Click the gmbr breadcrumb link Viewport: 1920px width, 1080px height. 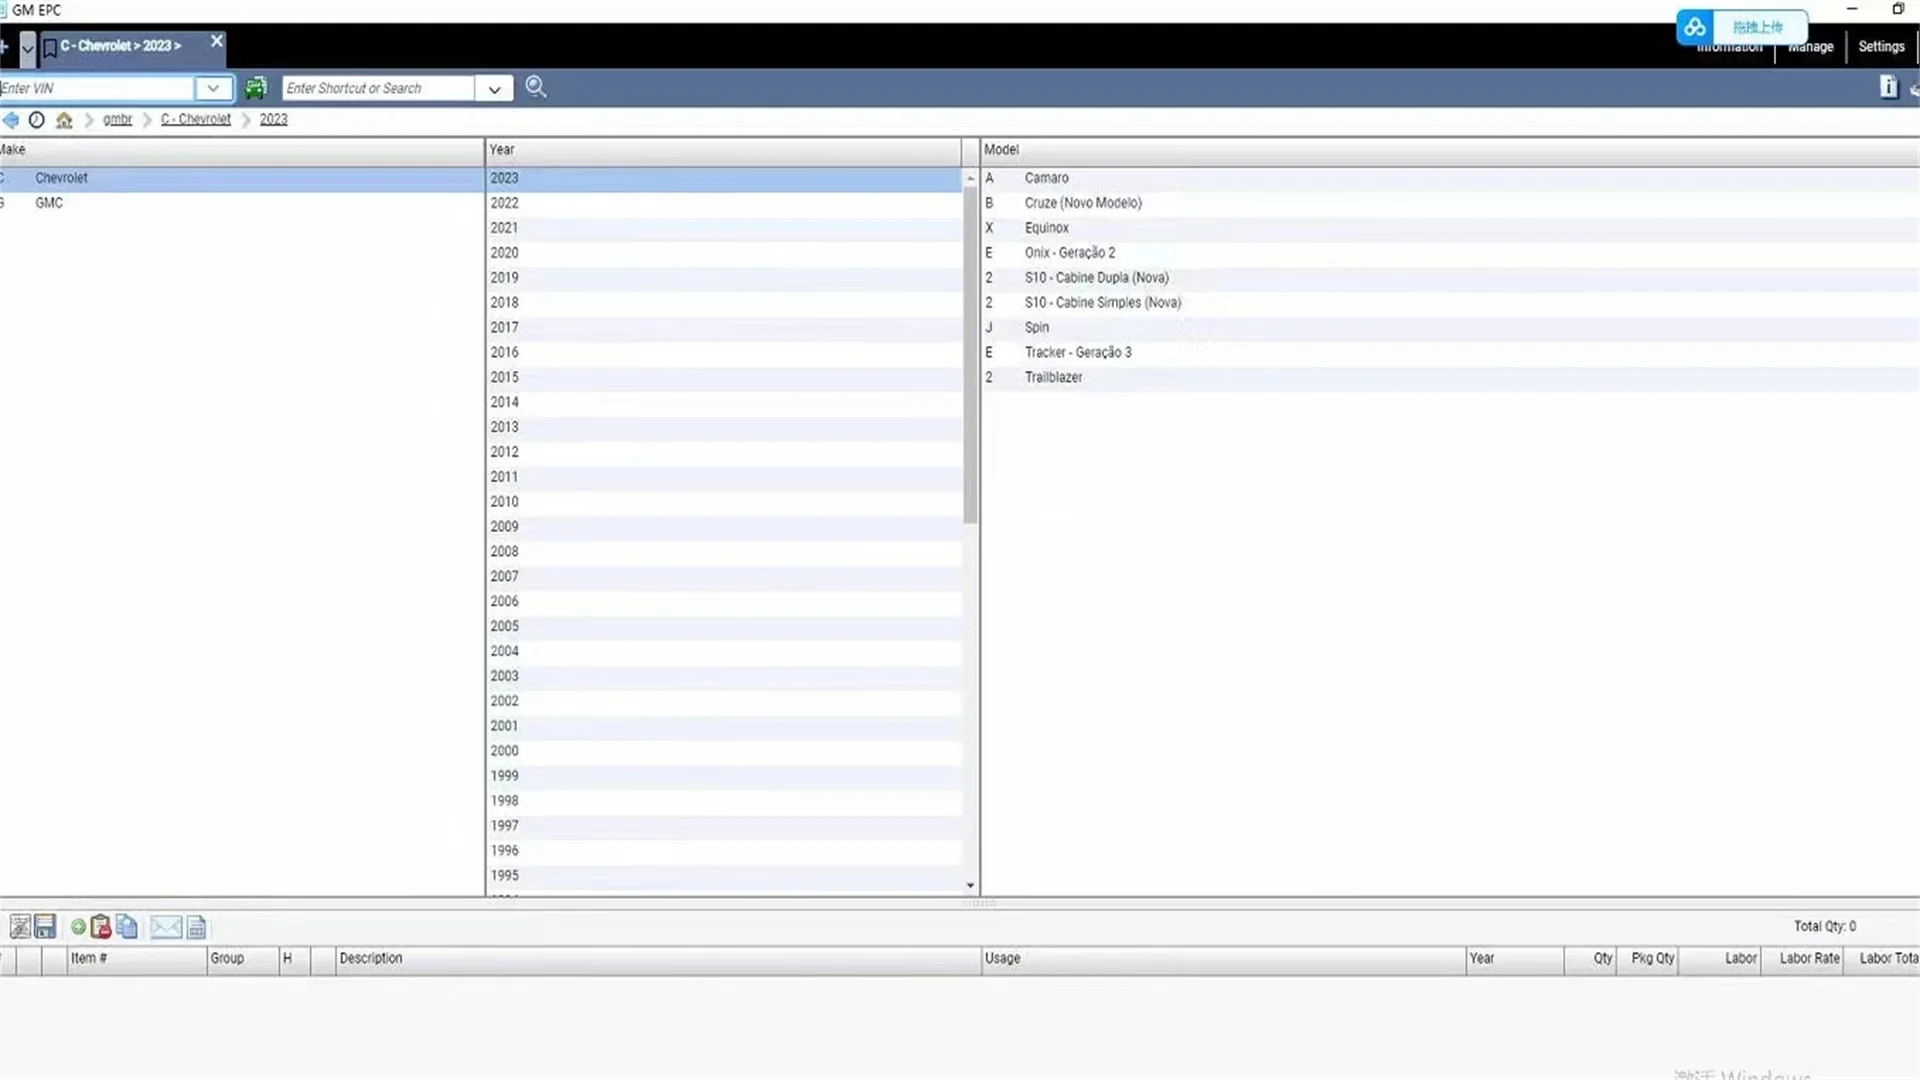coord(117,119)
